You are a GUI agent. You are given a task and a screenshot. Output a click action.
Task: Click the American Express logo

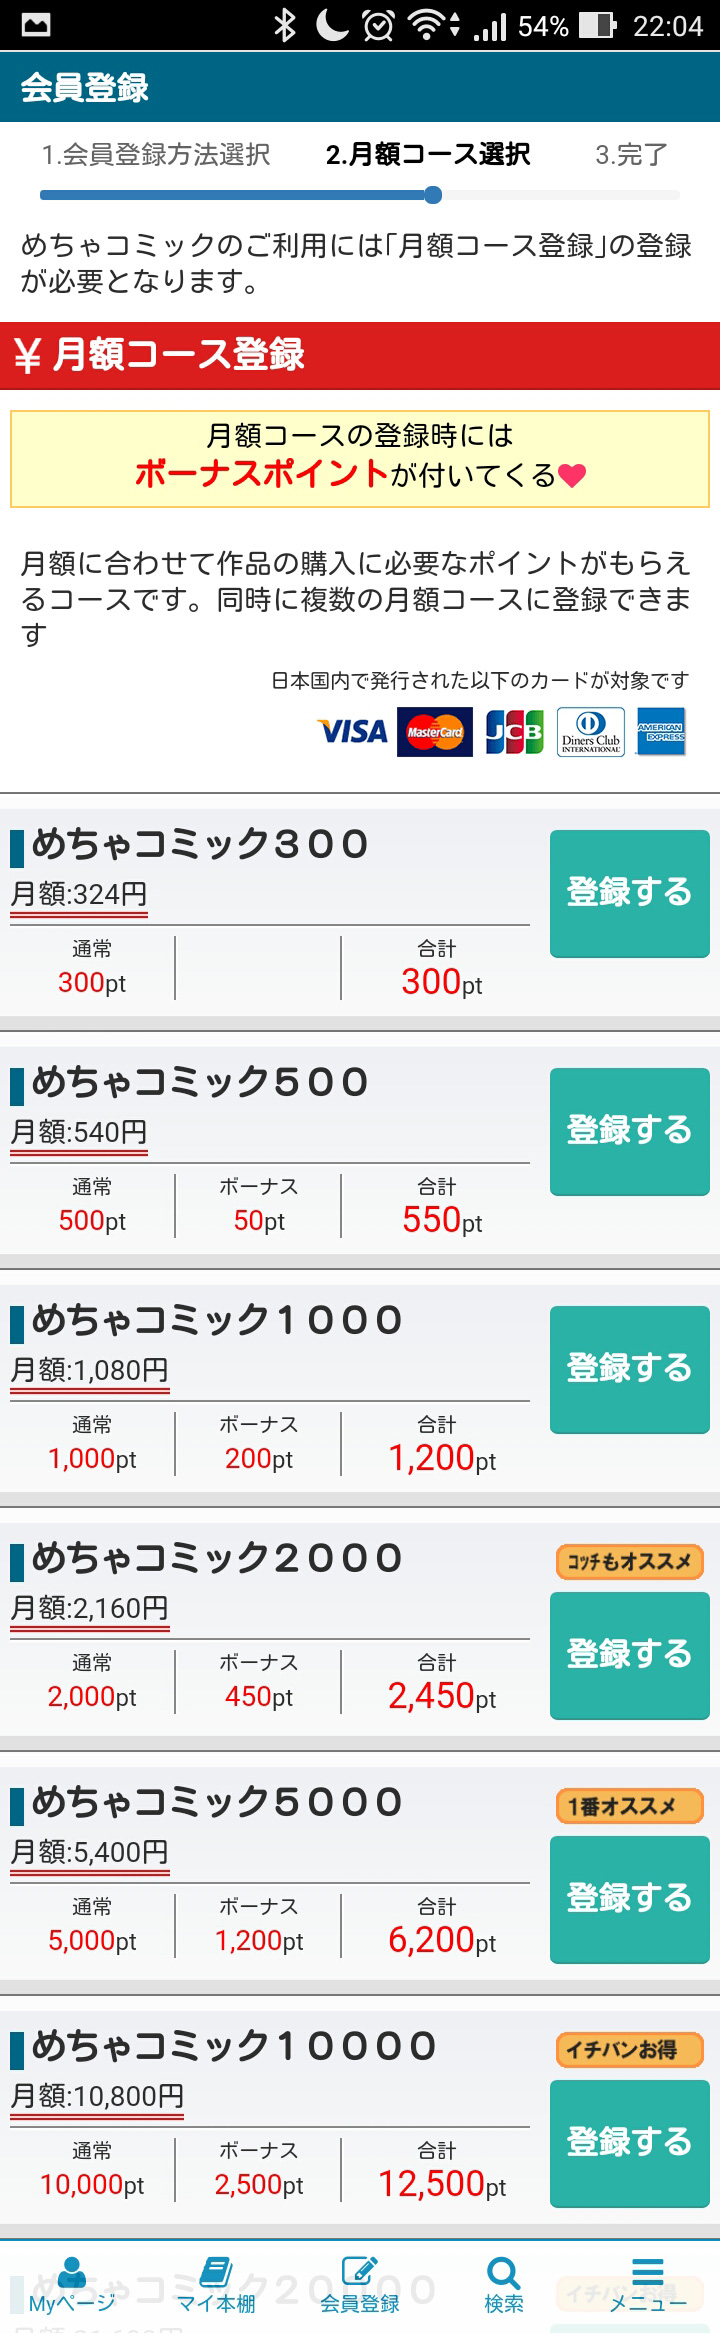[661, 732]
